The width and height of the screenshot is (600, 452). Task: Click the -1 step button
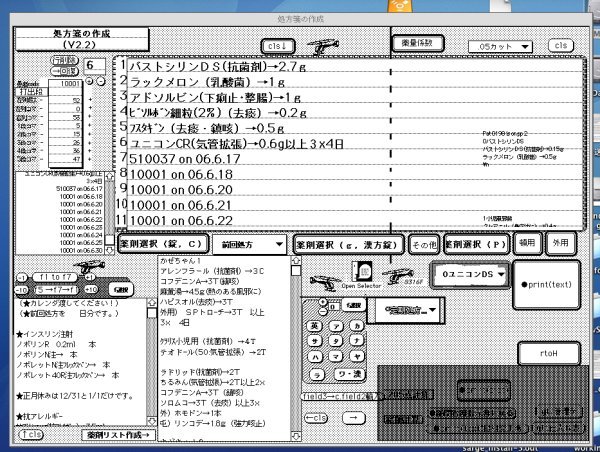pyautogui.click(x=22, y=278)
